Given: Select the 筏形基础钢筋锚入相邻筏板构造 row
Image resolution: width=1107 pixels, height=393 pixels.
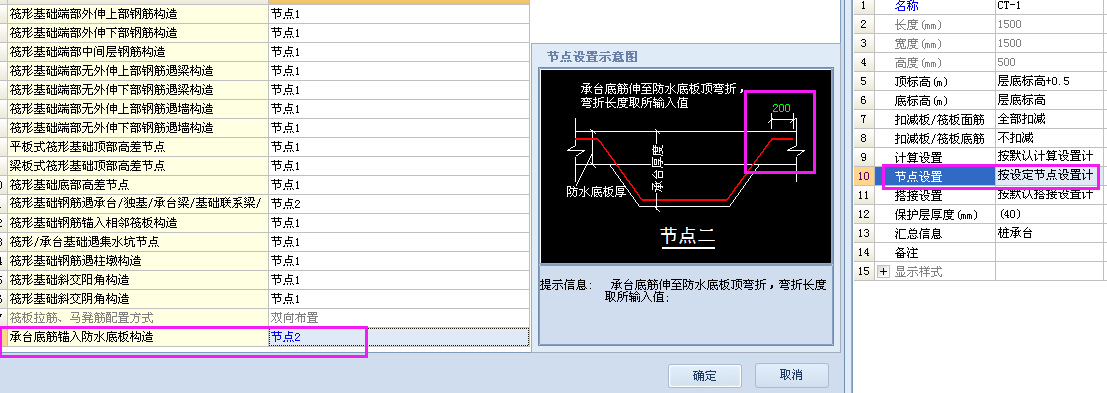Looking at the screenshot, I should [265, 223].
